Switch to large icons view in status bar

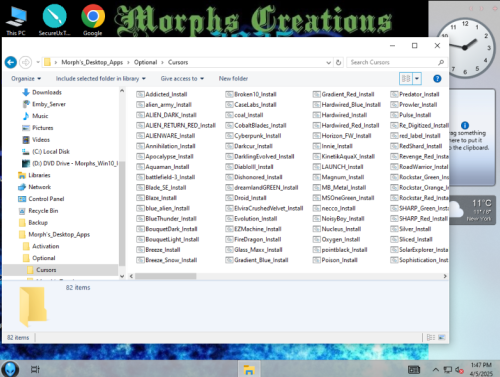pyautogui.click(x=442, y=337)
